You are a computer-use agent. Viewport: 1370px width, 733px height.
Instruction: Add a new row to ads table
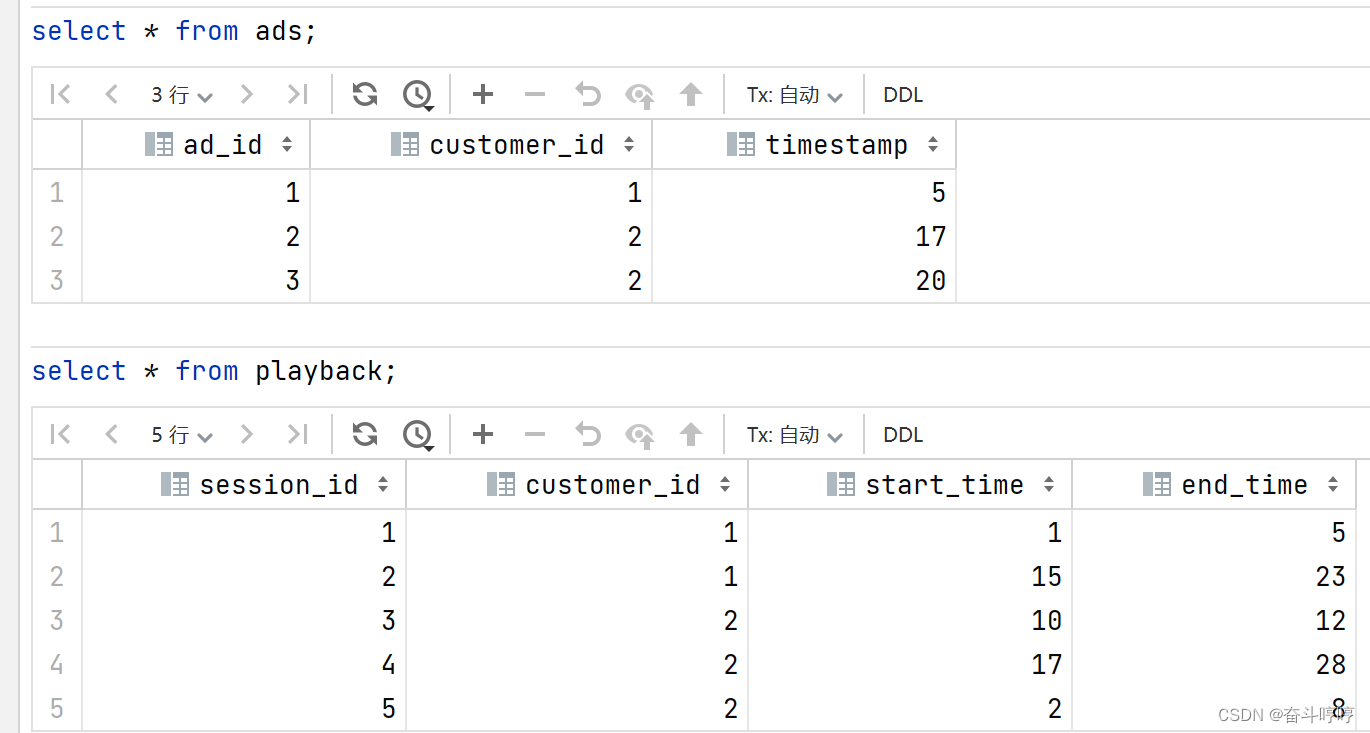[x=483, y=94]
